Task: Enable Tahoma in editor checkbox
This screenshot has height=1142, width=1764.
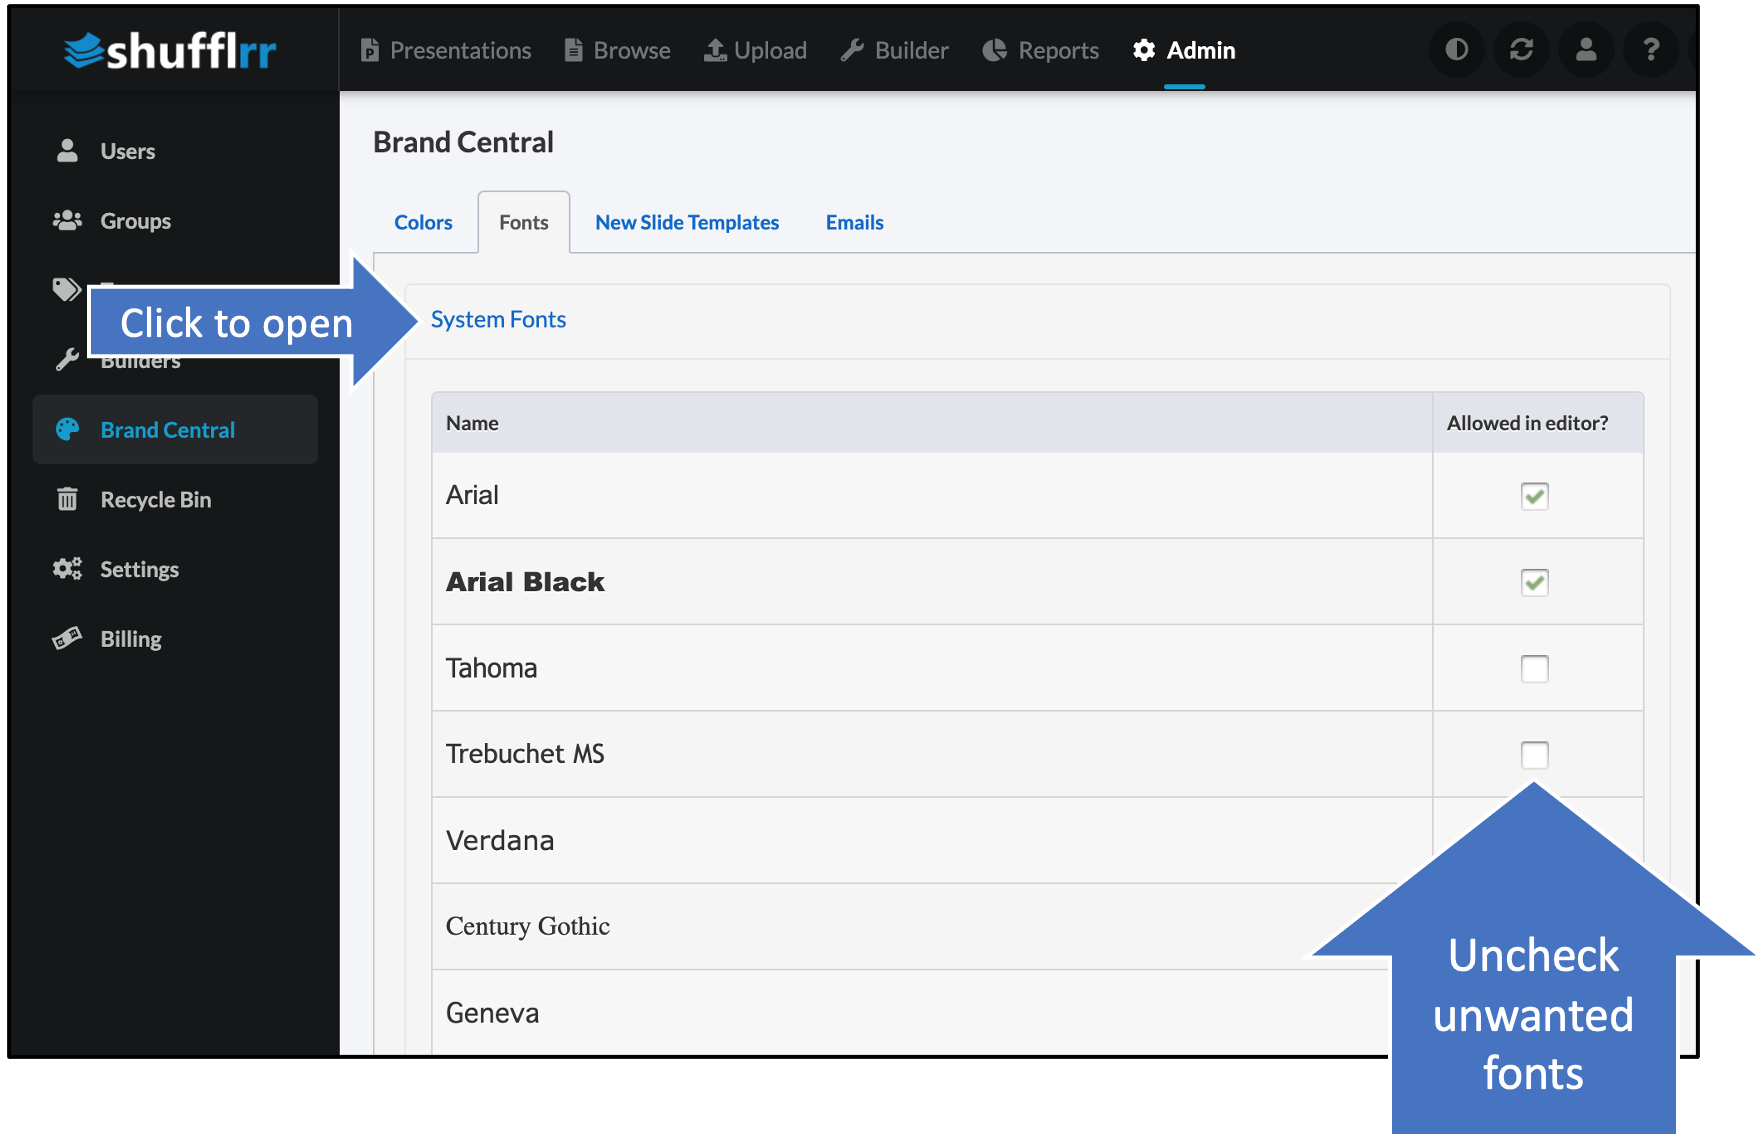Action: tap(1534, 668)
